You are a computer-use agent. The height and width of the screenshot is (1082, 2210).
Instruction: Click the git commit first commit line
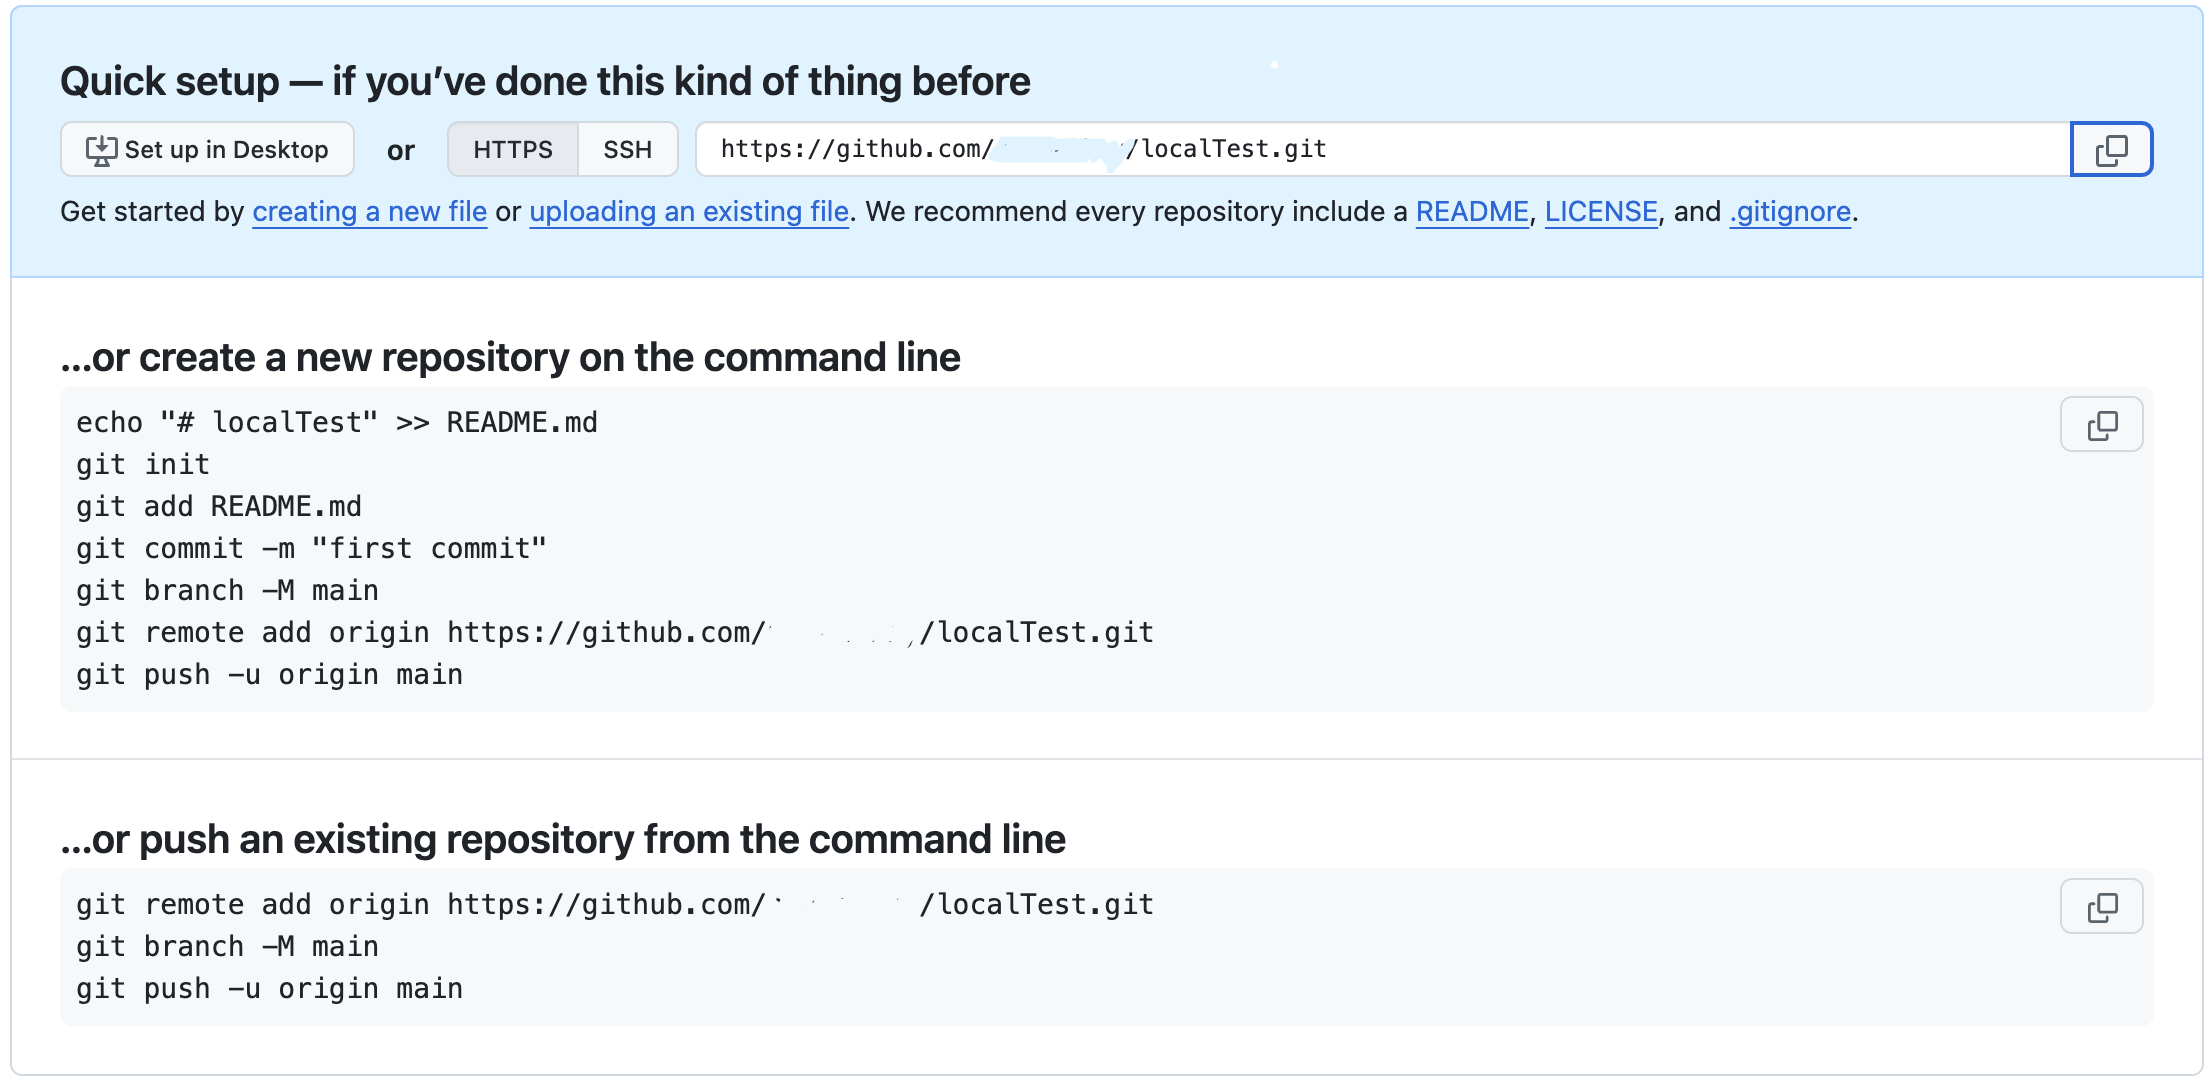coord(311,549)
